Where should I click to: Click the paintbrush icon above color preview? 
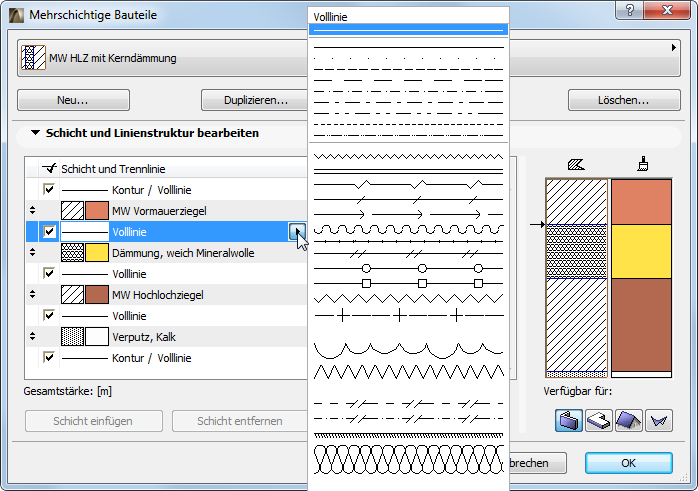[642, 164]
